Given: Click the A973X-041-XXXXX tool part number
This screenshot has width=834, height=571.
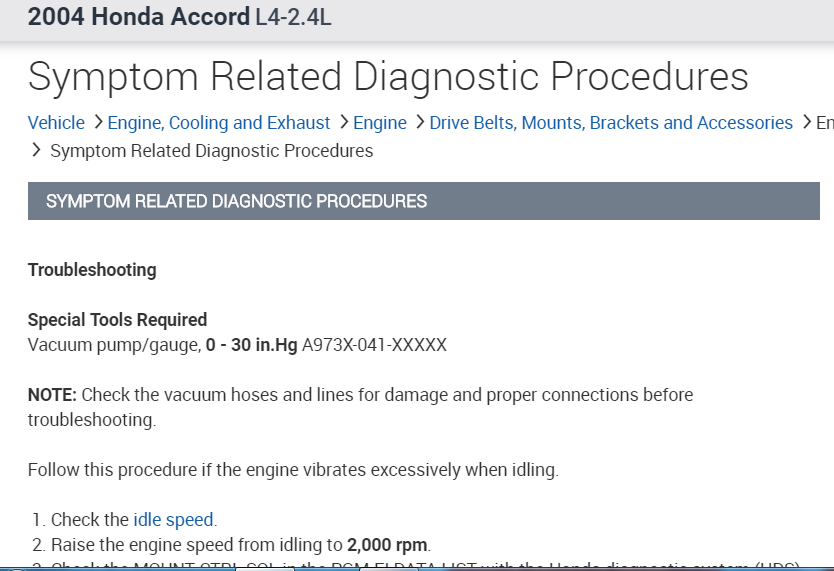Looking at the screenshot, I should point(374,345).
